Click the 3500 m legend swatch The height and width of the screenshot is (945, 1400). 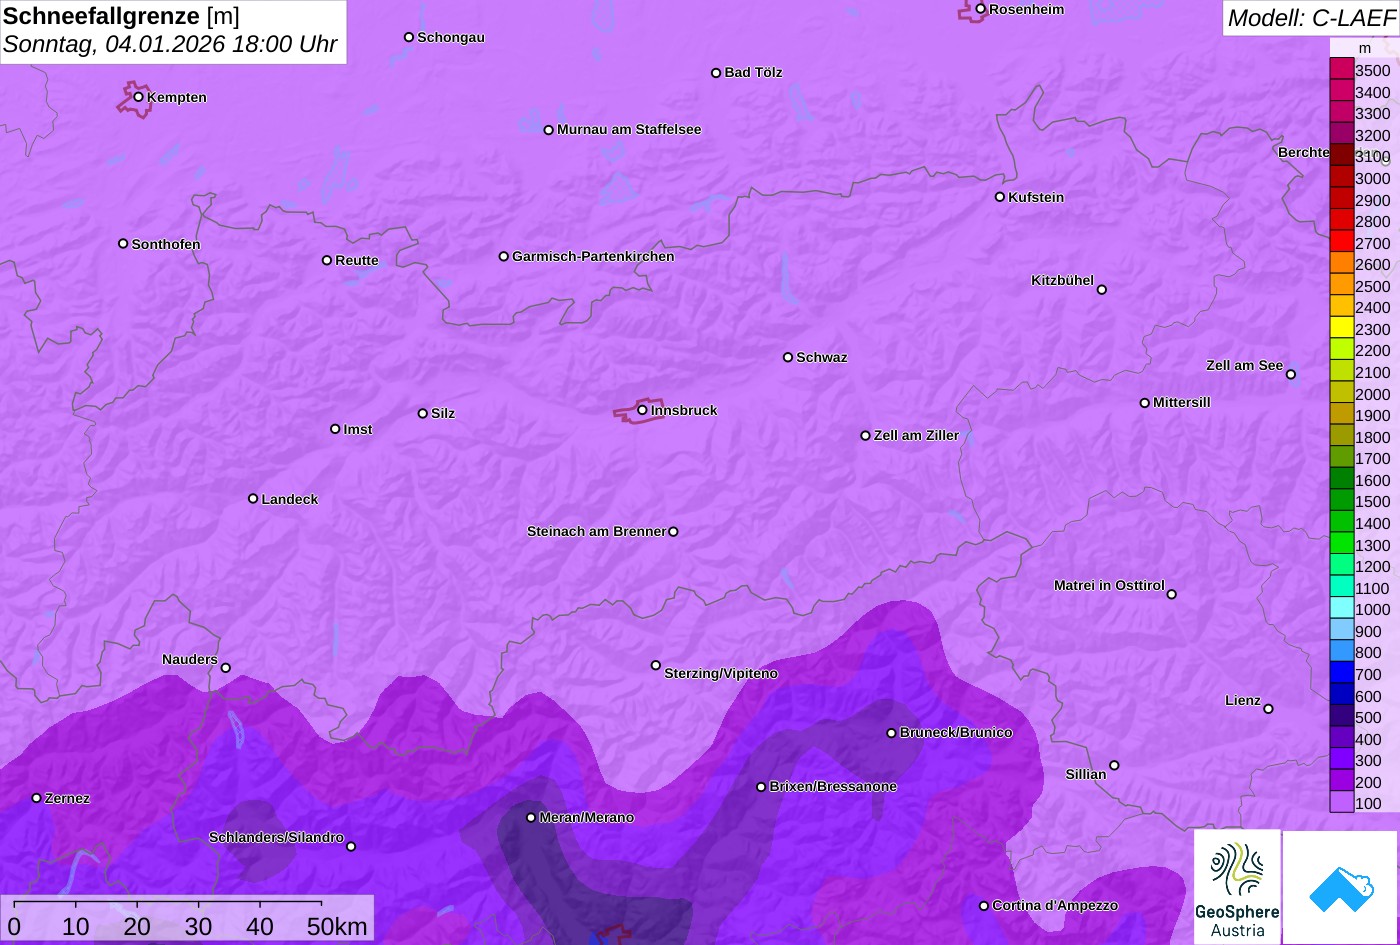[x=1341, y=70]
